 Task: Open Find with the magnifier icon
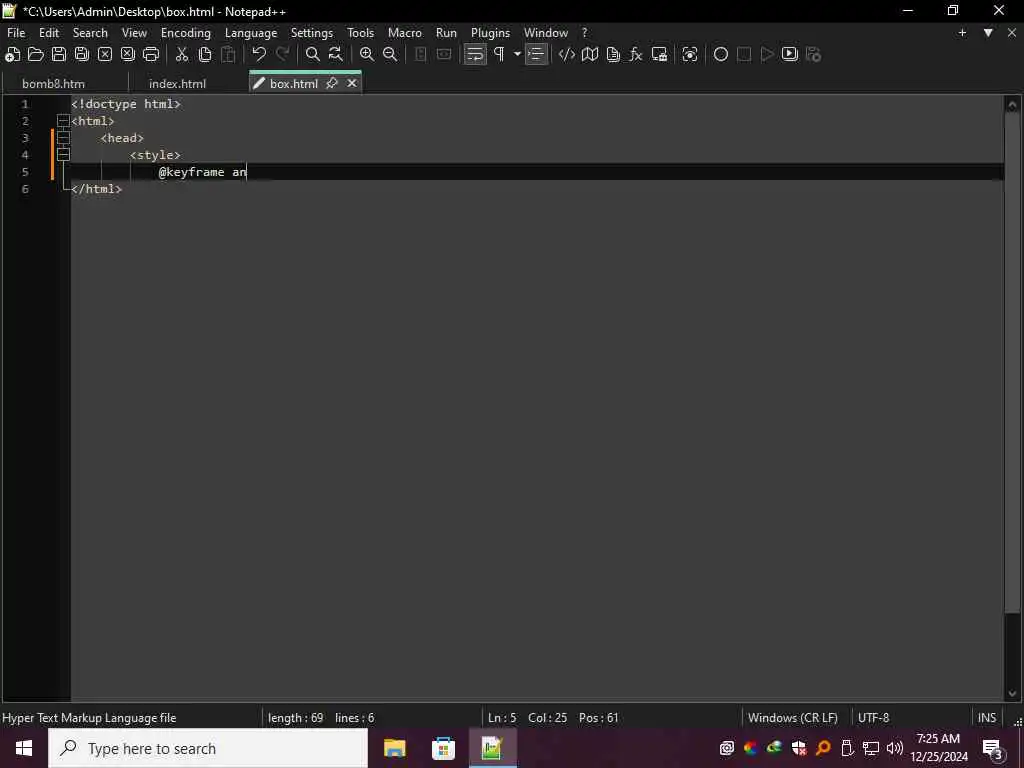[x=313, y=55]
